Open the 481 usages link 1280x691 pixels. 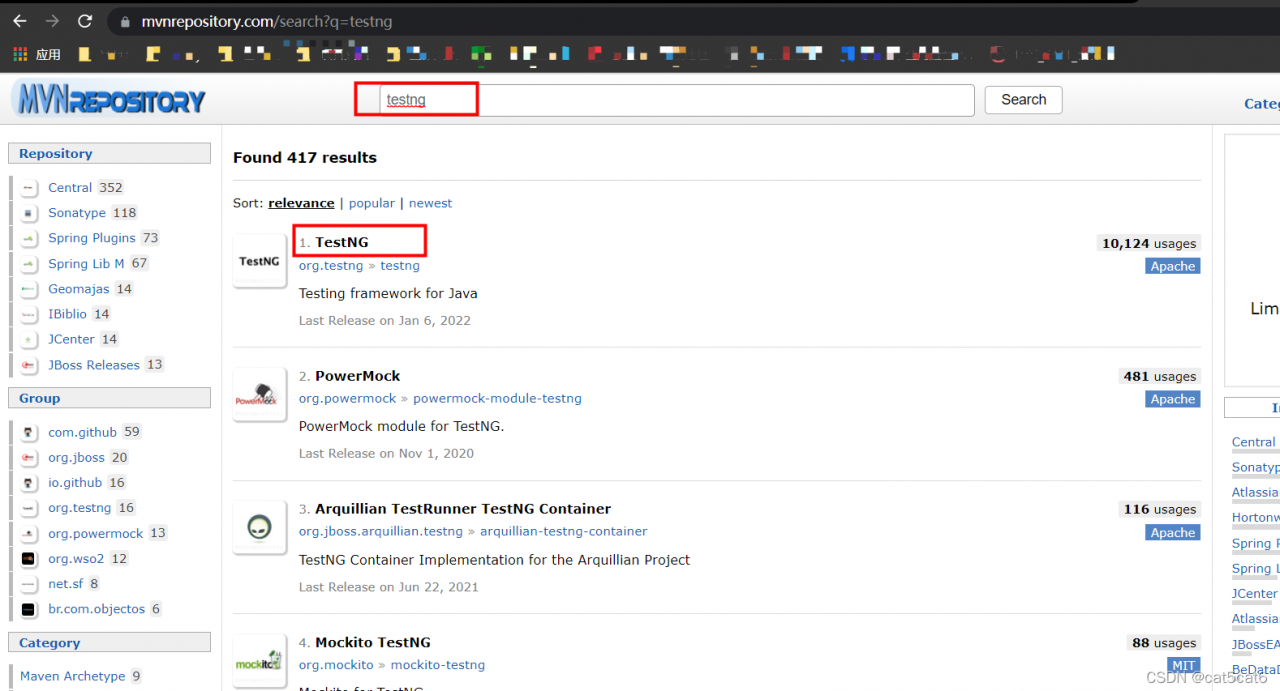click(1159, 377)
